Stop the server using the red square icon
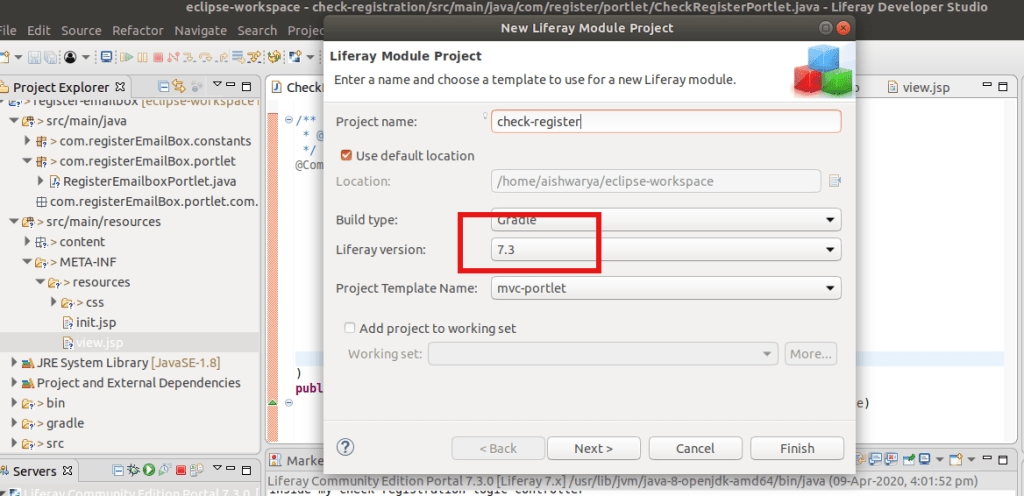The image size is (1024, 496). 181,470
